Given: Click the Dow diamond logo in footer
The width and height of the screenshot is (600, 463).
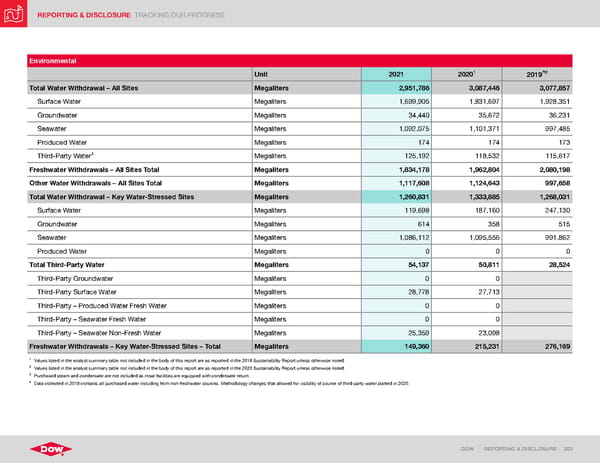Looking at the screenshot, I should tap(51, 449).
